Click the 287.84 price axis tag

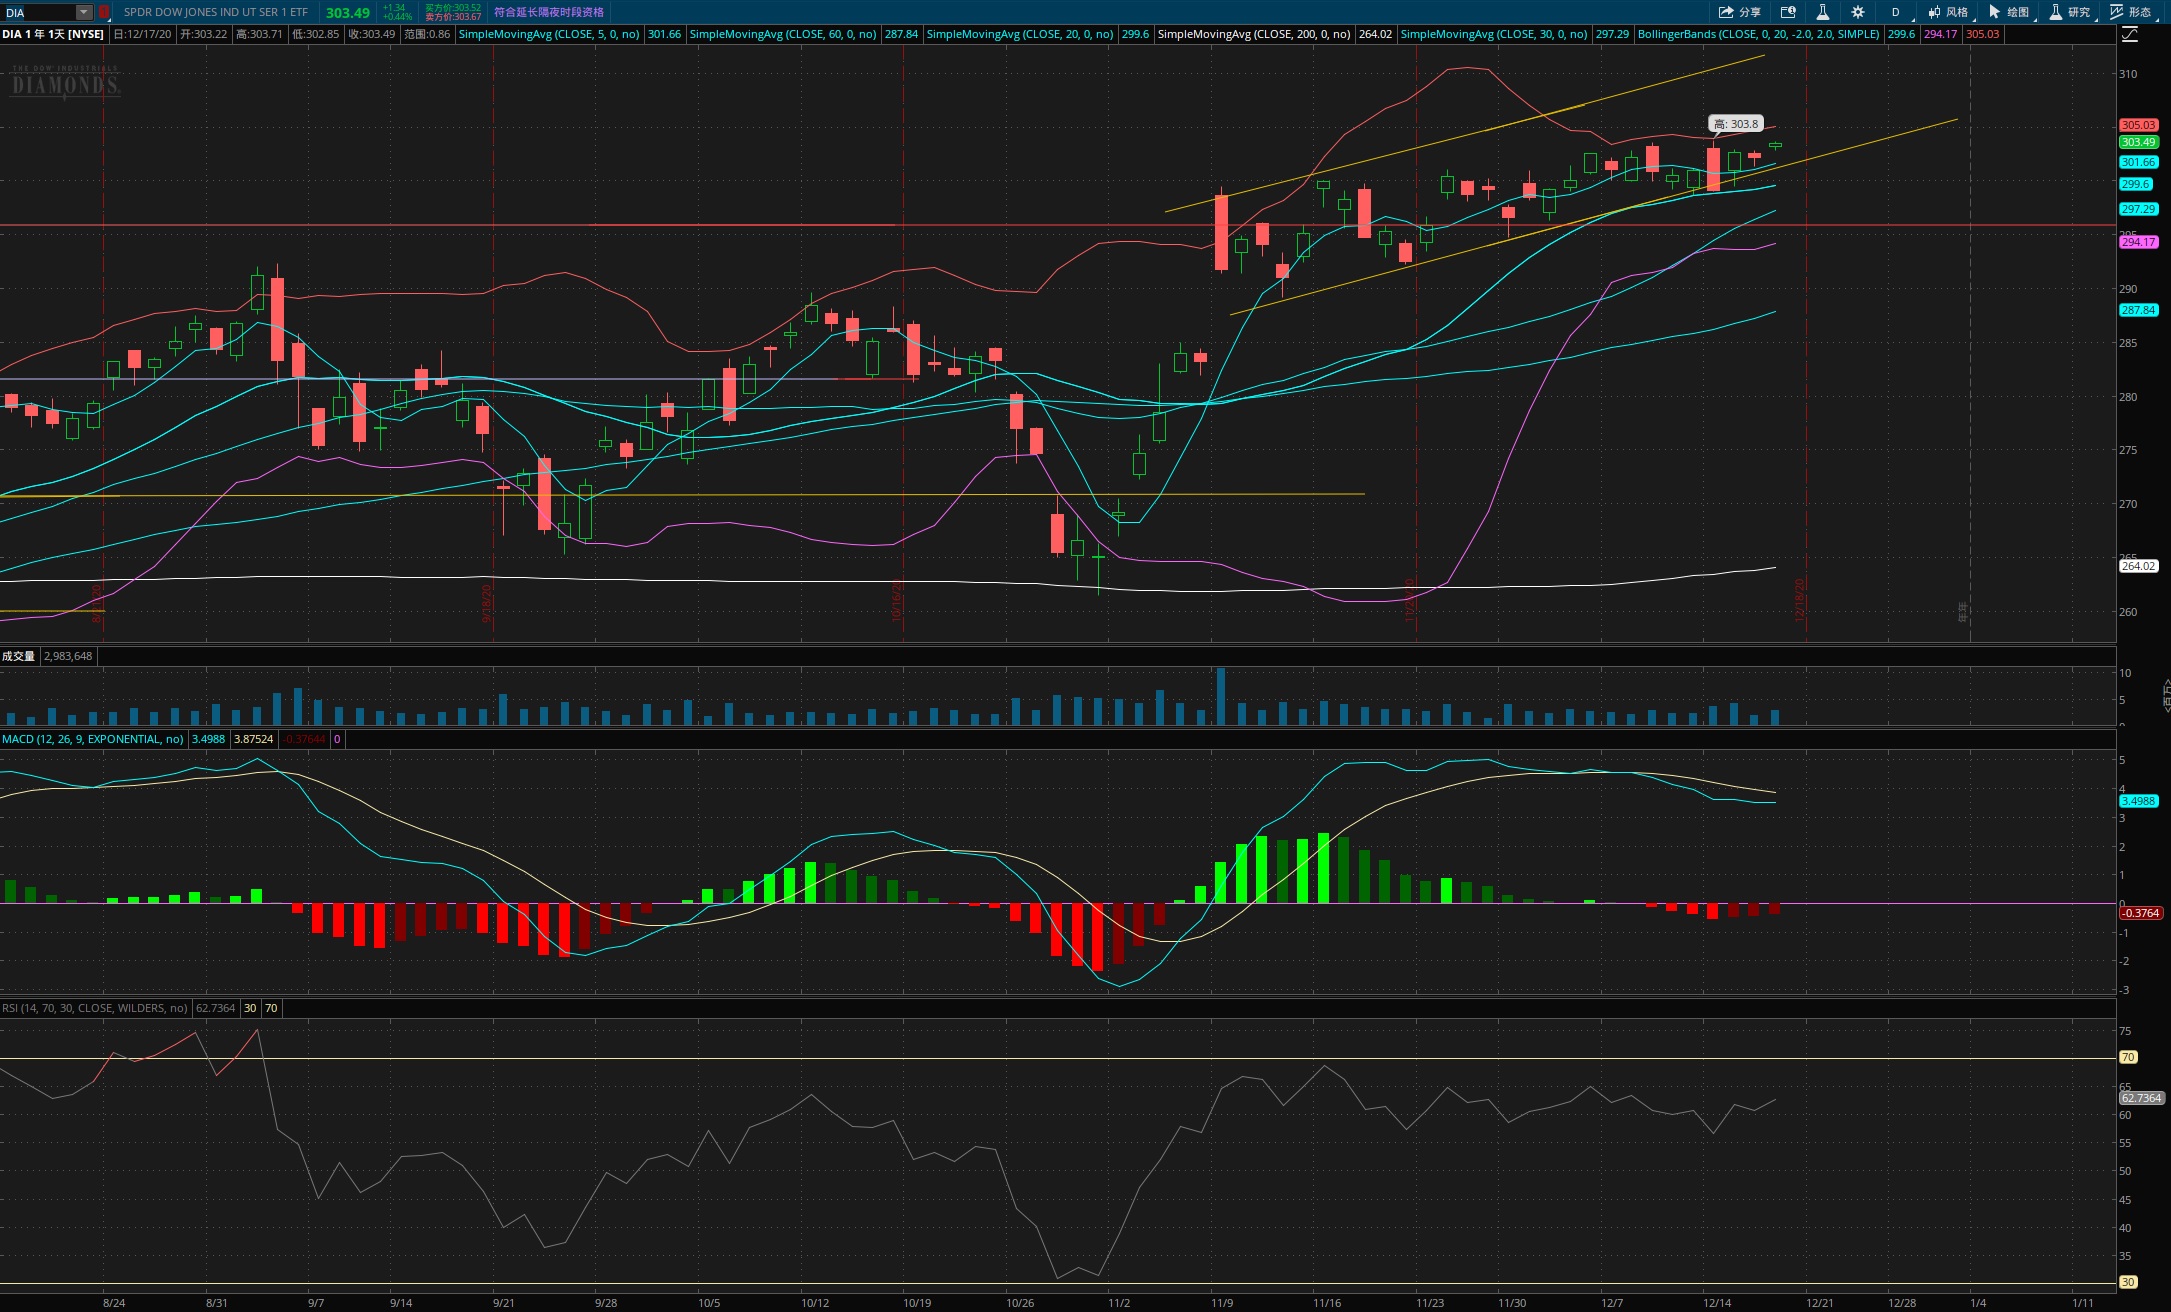(2138, 310)
